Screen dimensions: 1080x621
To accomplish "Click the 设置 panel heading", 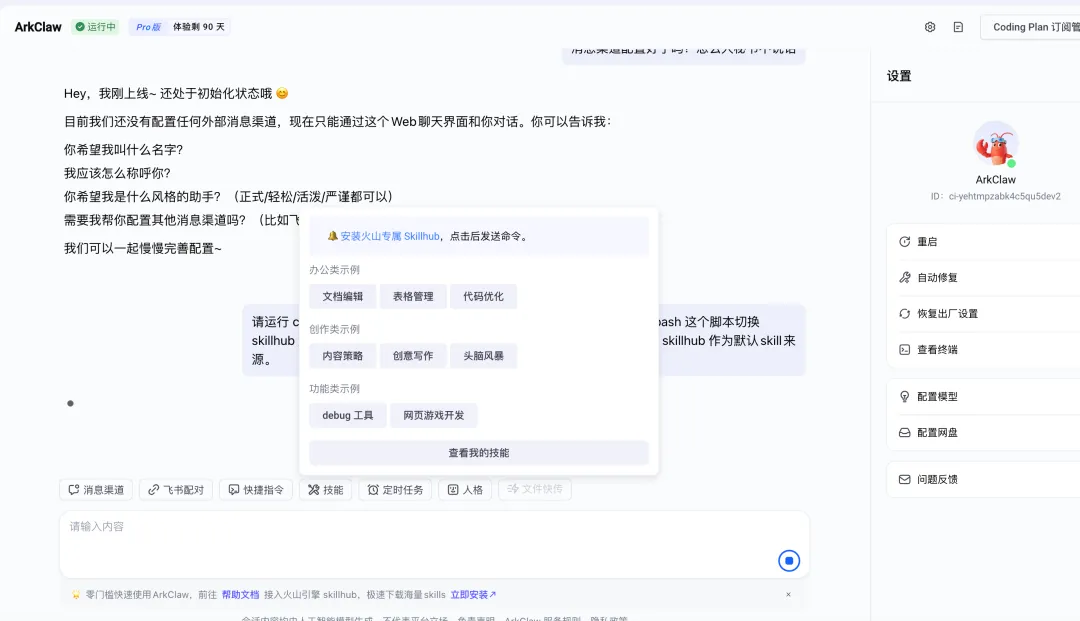I will click(x=899, y=76).
